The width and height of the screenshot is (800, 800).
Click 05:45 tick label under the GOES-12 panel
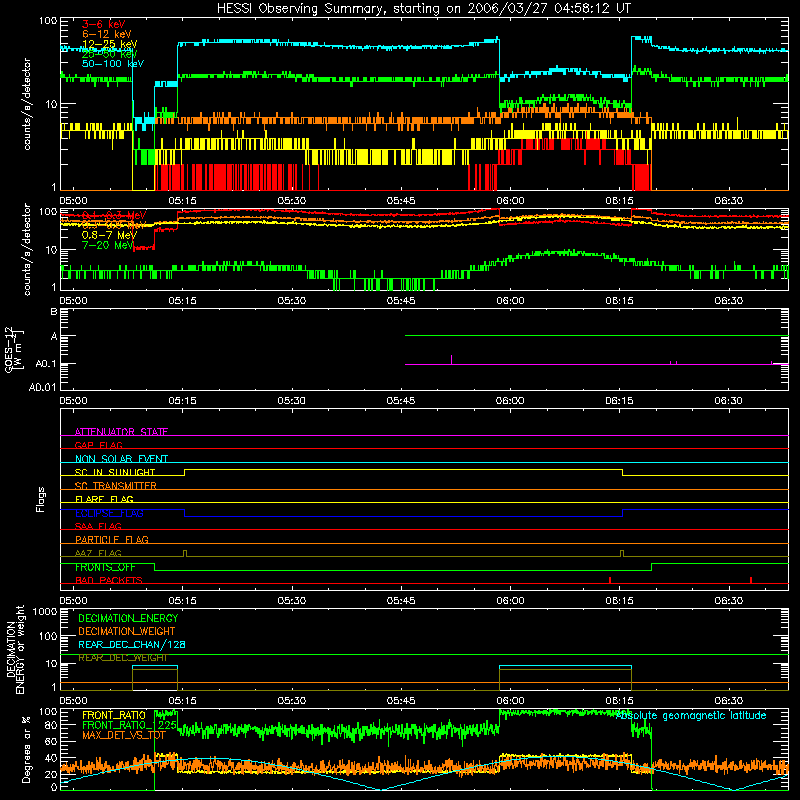pyautogui.click(x=401, y=401)
